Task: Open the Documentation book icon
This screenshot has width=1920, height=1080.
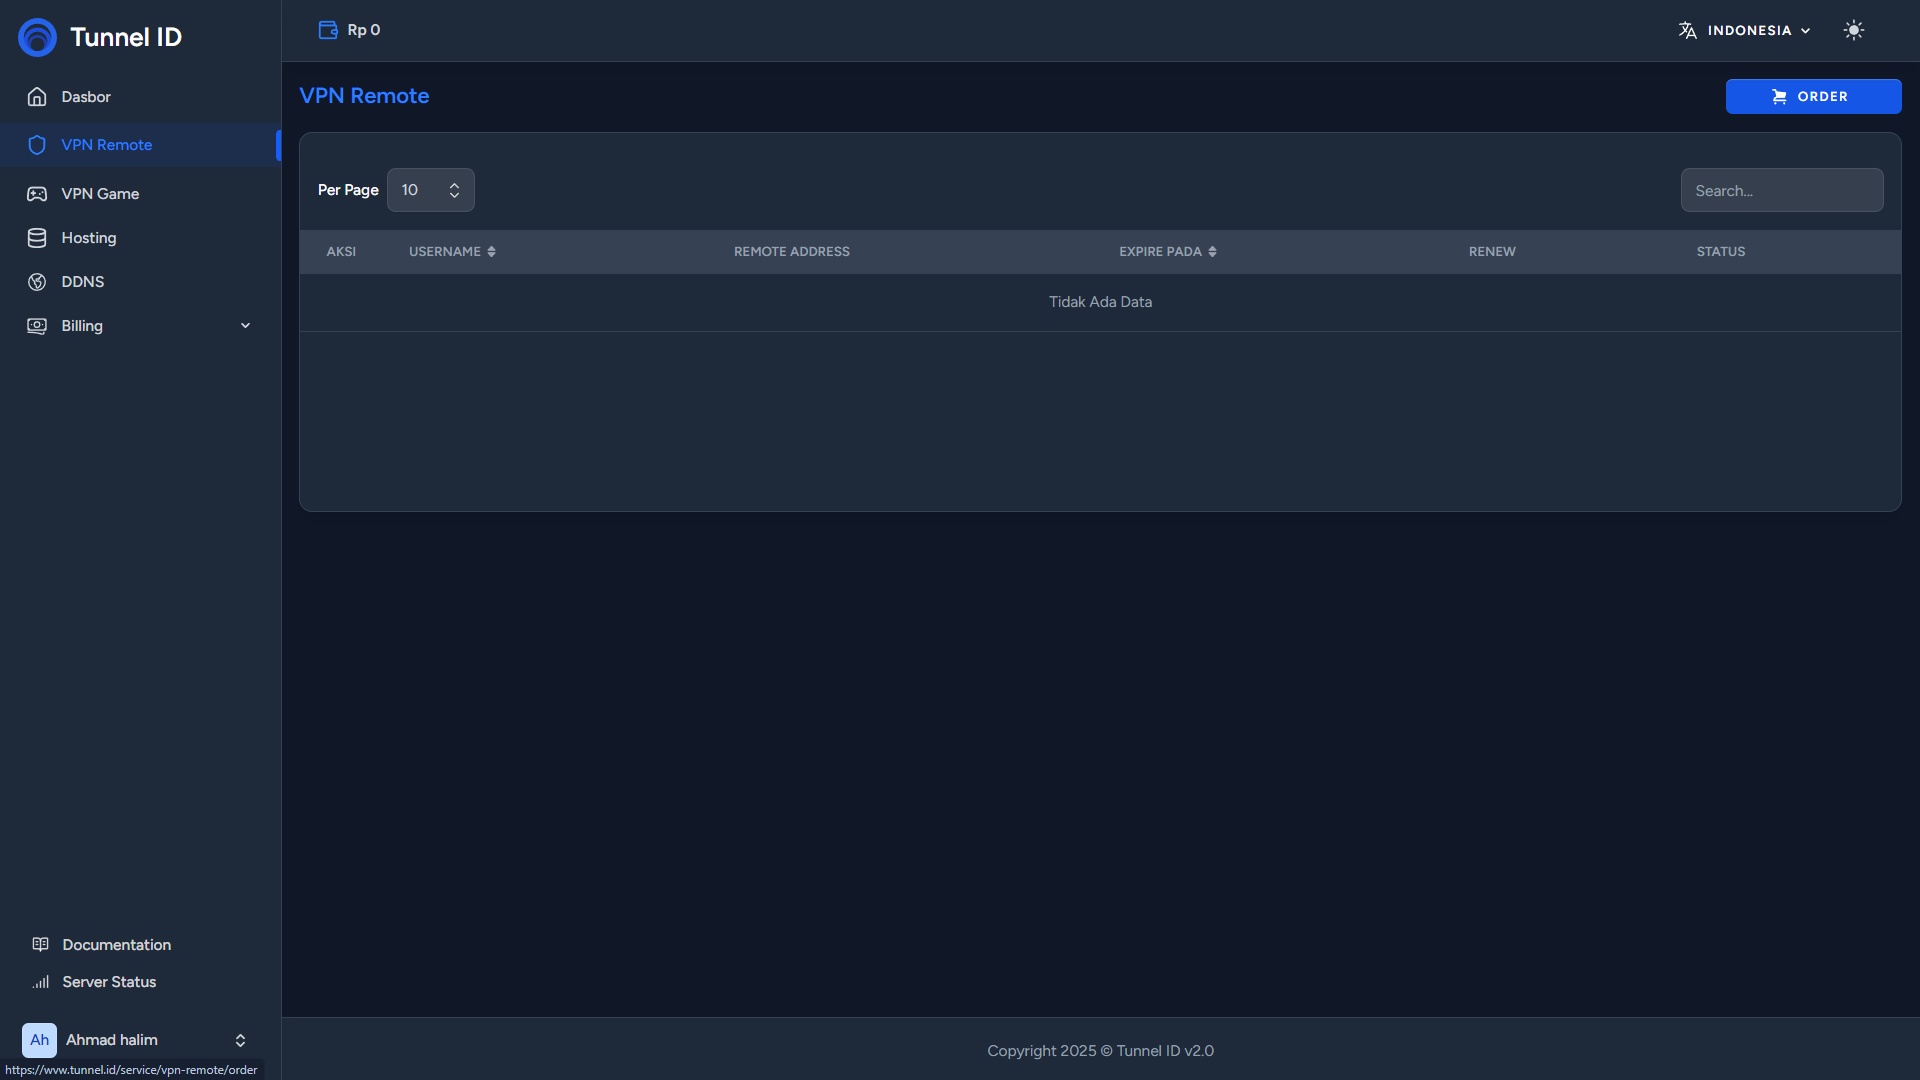Action: click(x=40, y=945)
